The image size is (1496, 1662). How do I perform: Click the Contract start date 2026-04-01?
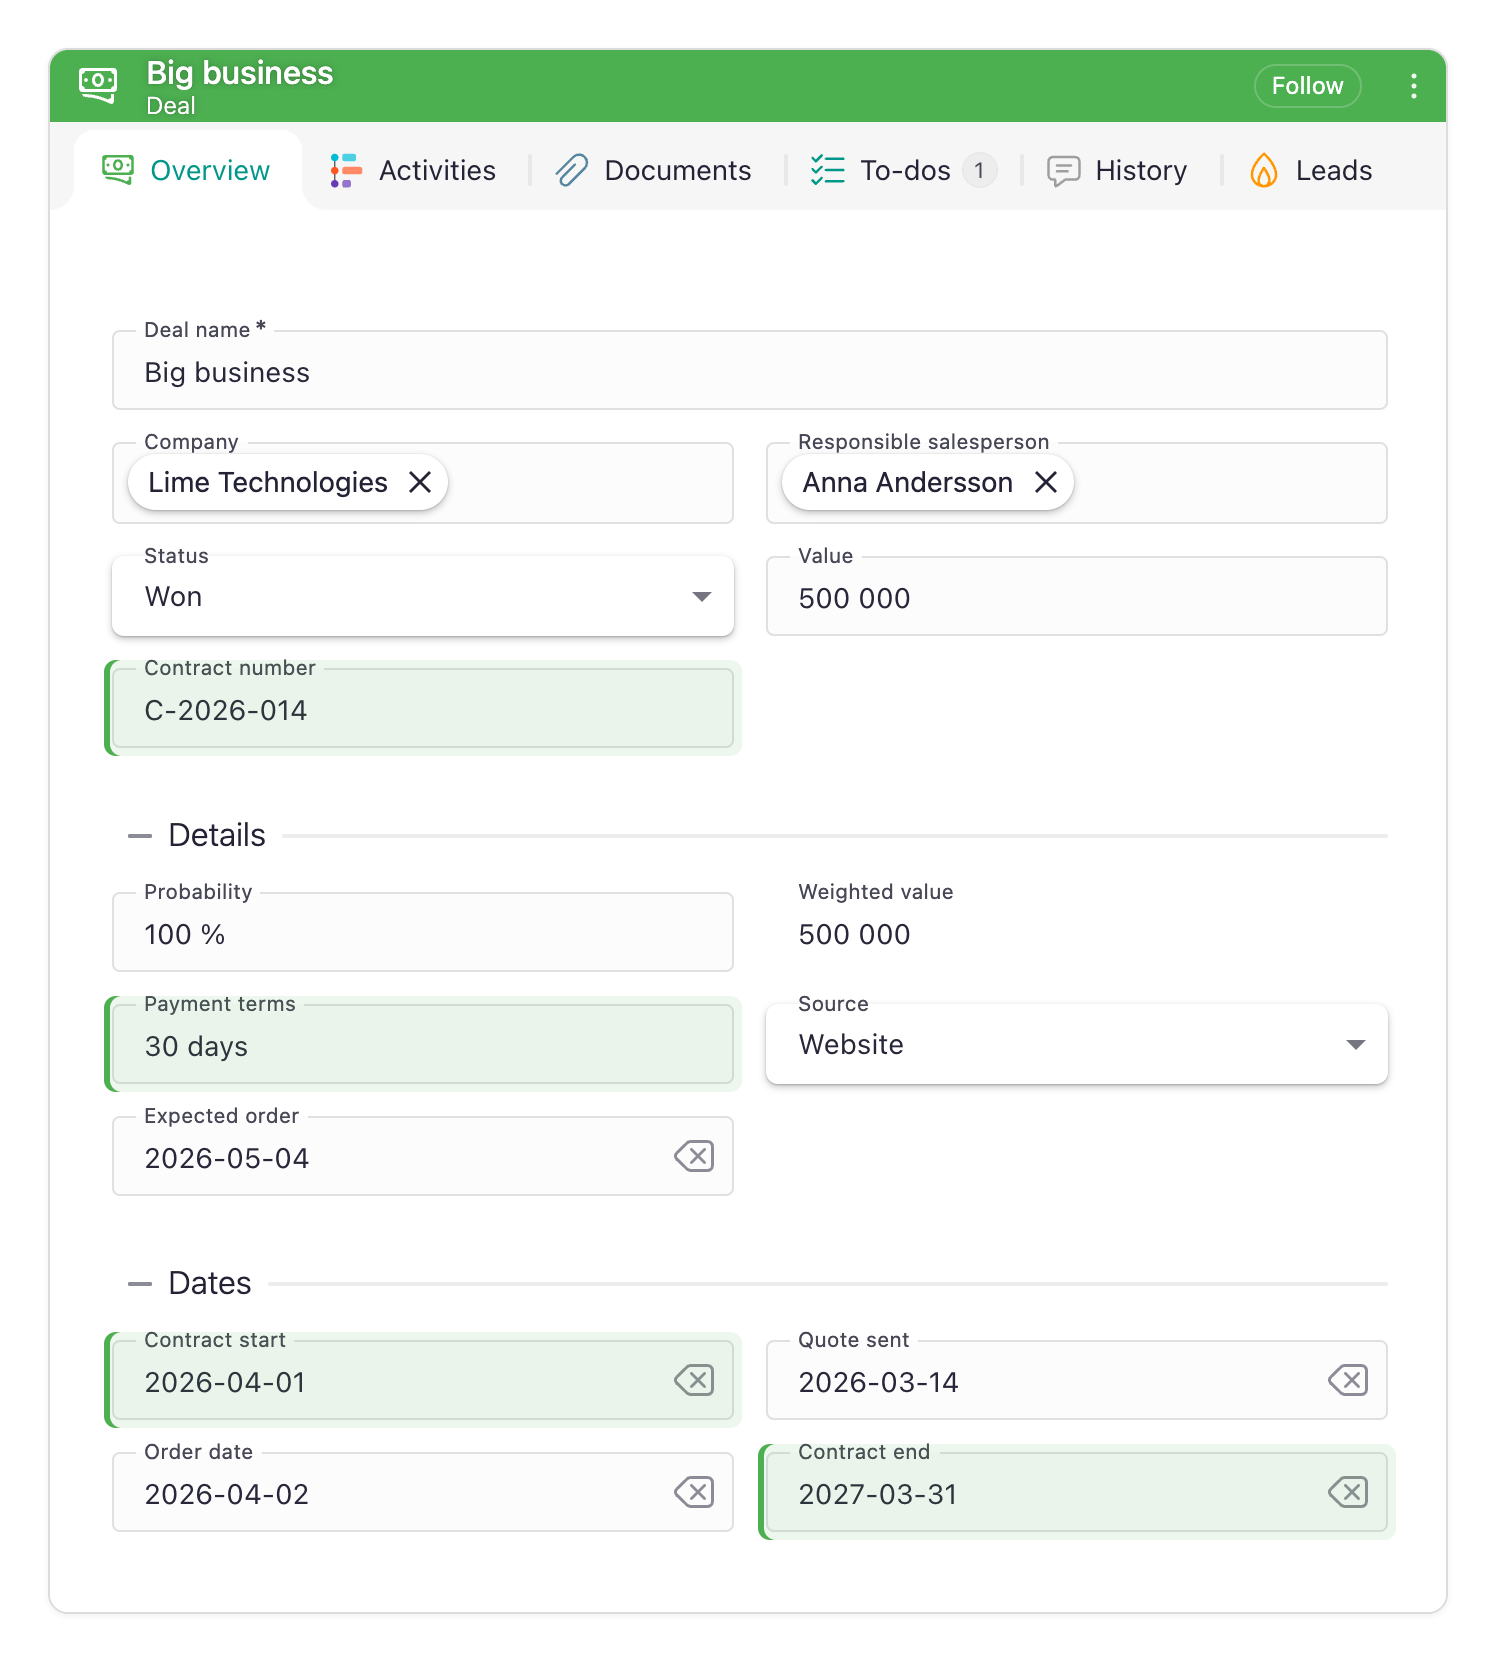coord(225,1382)
